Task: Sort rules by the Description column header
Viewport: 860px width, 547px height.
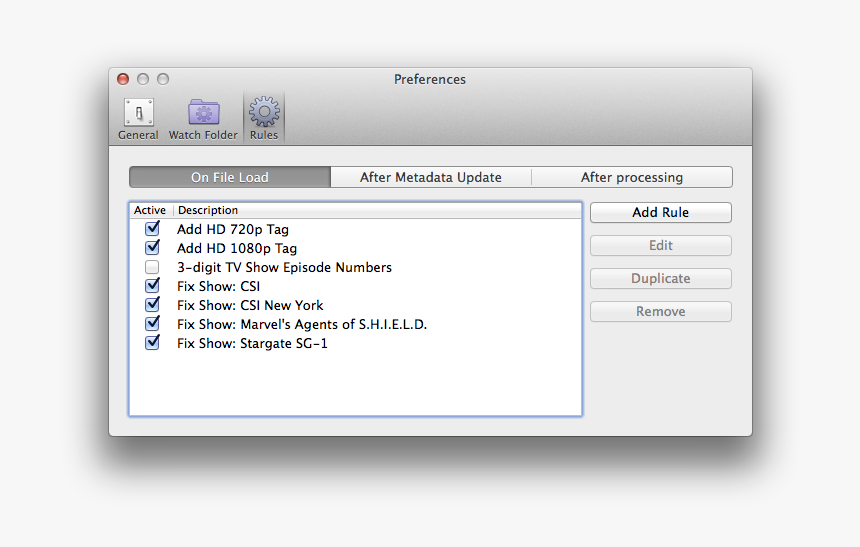Action: click(208, 210)
